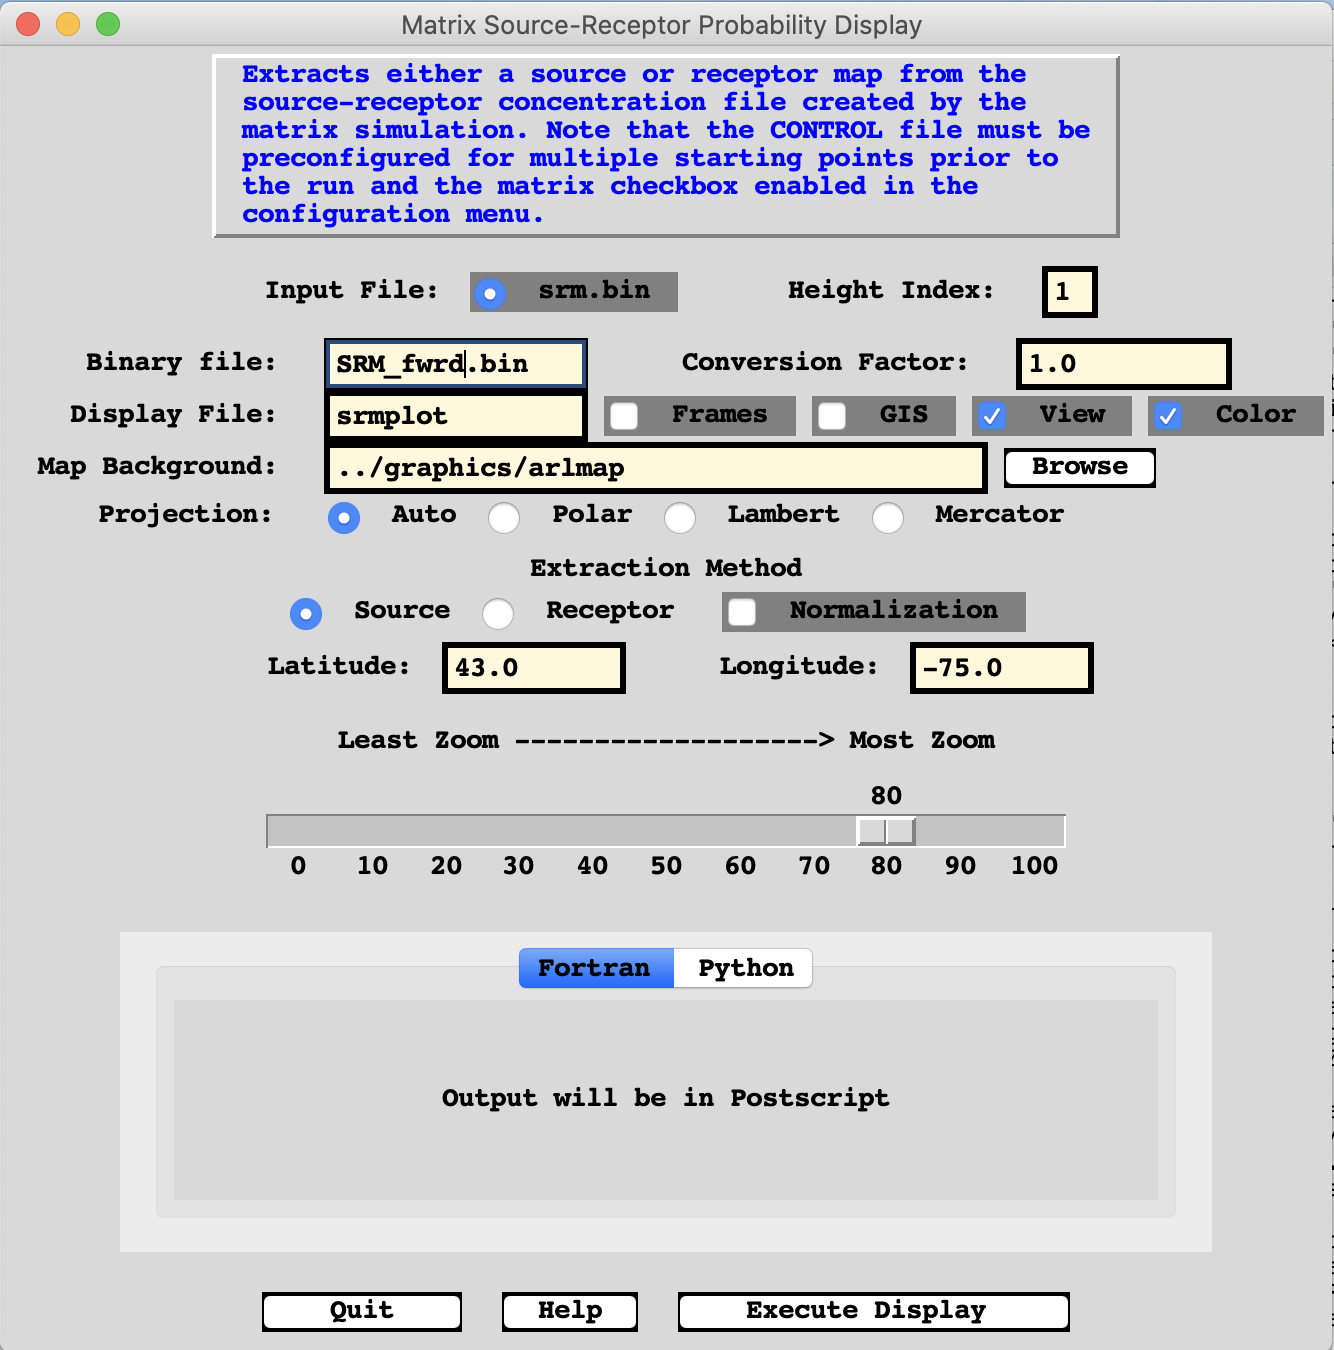The width and height of the screenshot is (1334, 1350).
Task: Select the srm.bin input file radio button
Action: tap(490, 293)
